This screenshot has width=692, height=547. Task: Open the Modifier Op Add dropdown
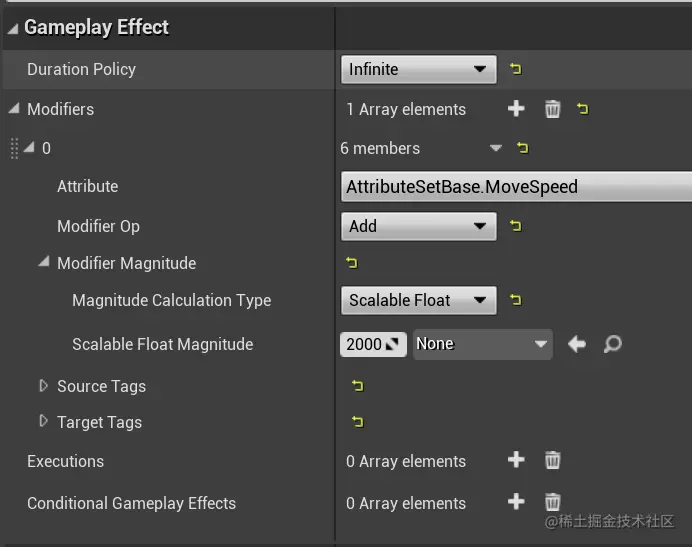(x=418, y=226)
